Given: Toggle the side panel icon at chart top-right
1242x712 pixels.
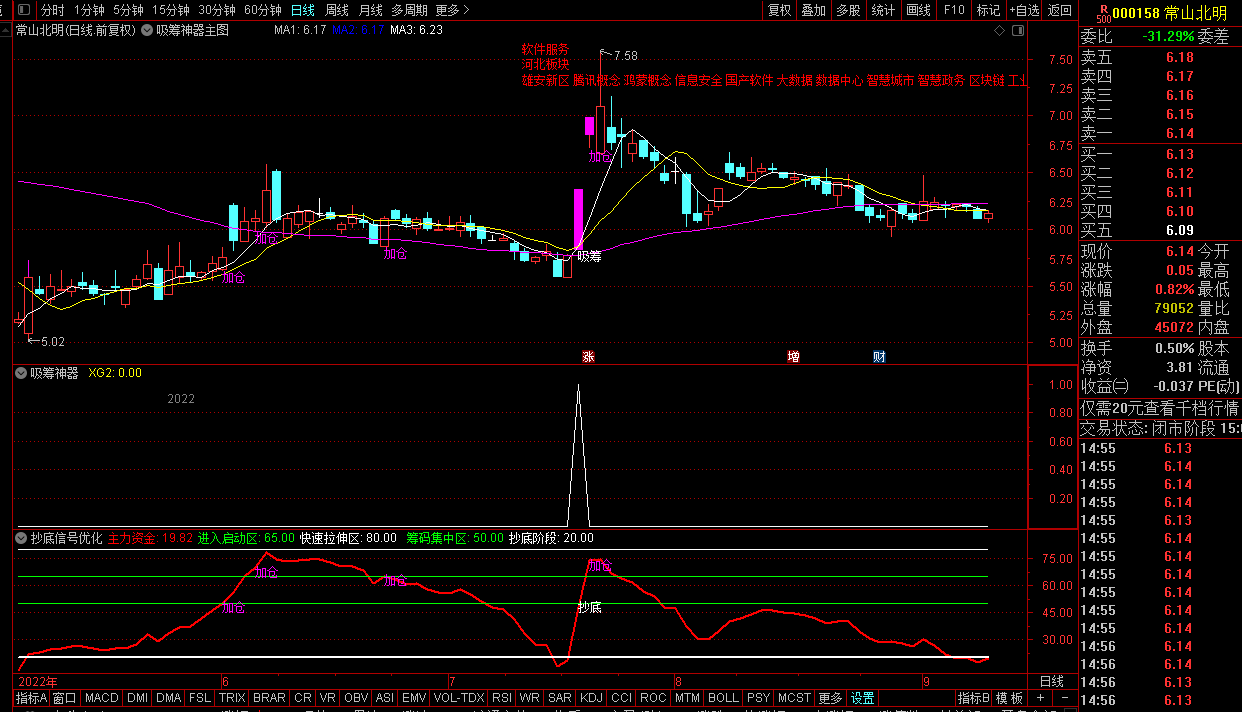Looking at the screenshot, I should coord(1017,30).
